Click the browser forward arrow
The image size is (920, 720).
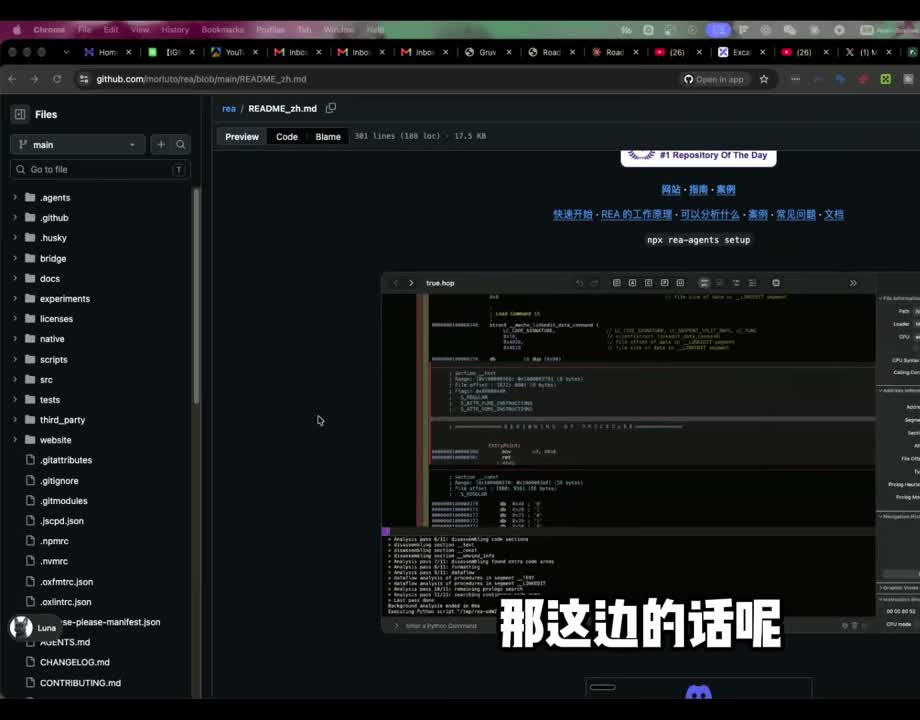(34, 79)
